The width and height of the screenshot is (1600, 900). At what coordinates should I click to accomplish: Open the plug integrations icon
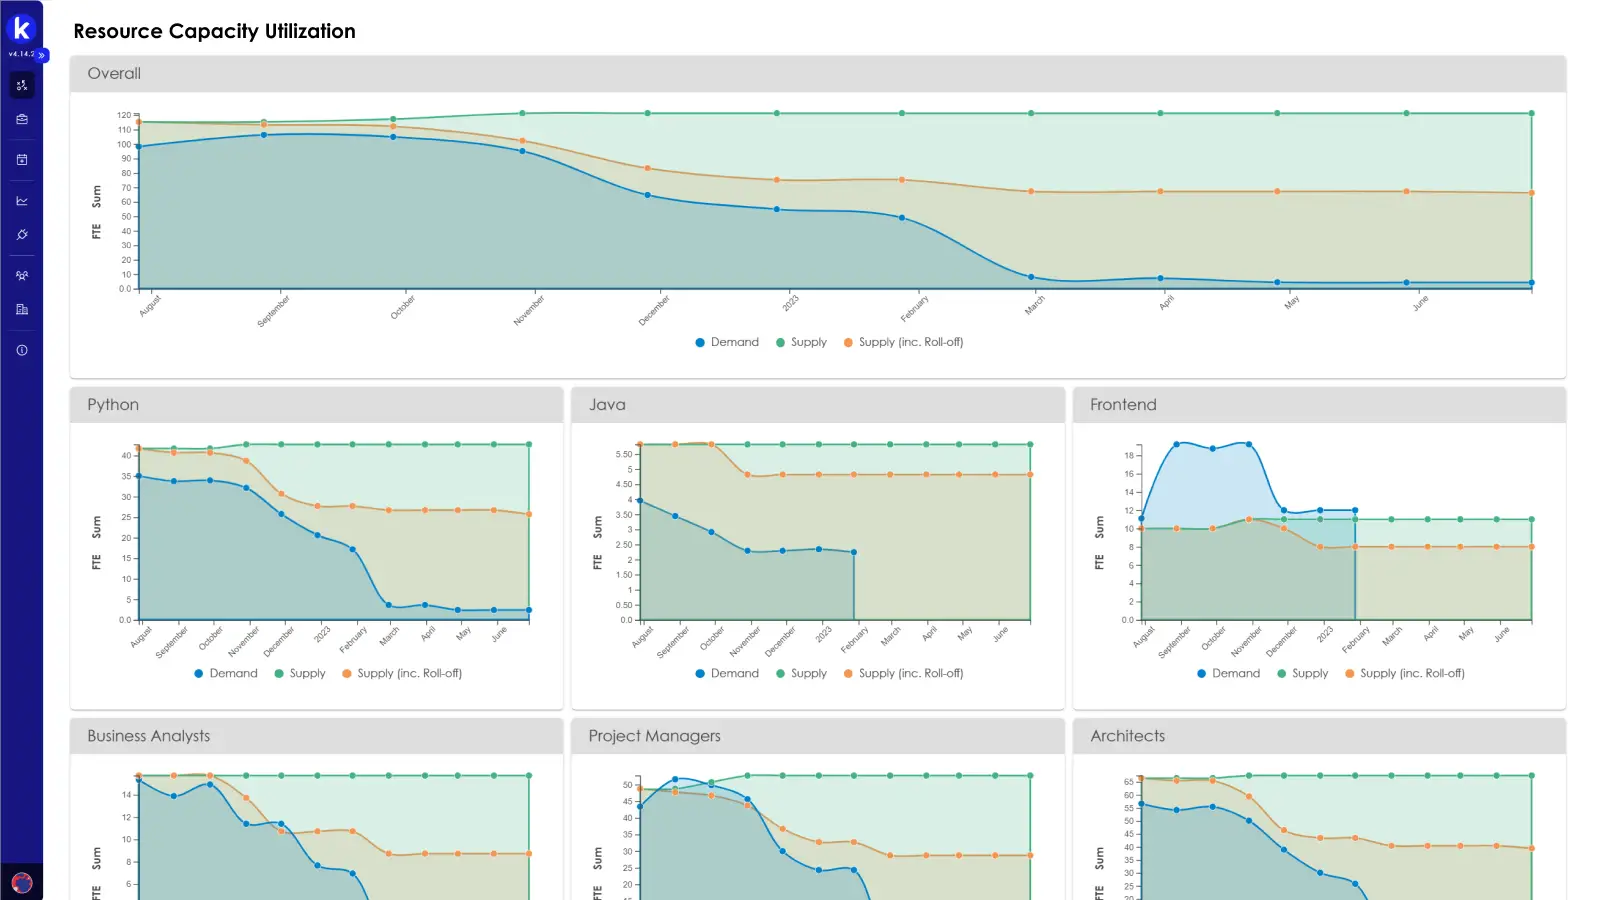(x=22, y=235)
